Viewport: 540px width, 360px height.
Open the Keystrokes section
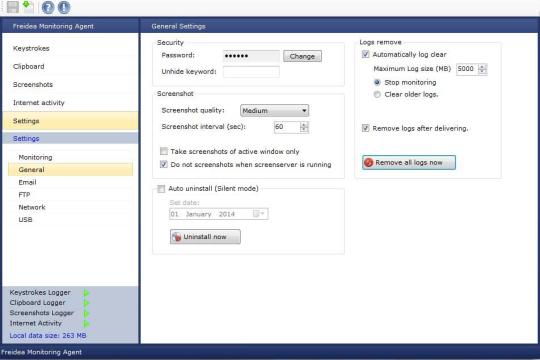[x=70, y=48]
